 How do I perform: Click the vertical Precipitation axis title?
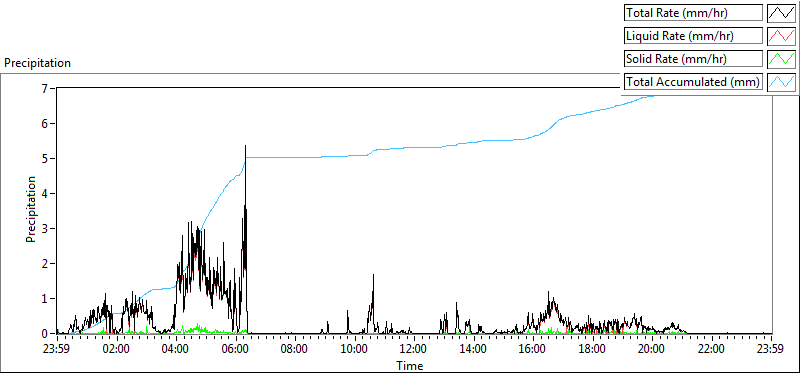click(x=32, y=210)
